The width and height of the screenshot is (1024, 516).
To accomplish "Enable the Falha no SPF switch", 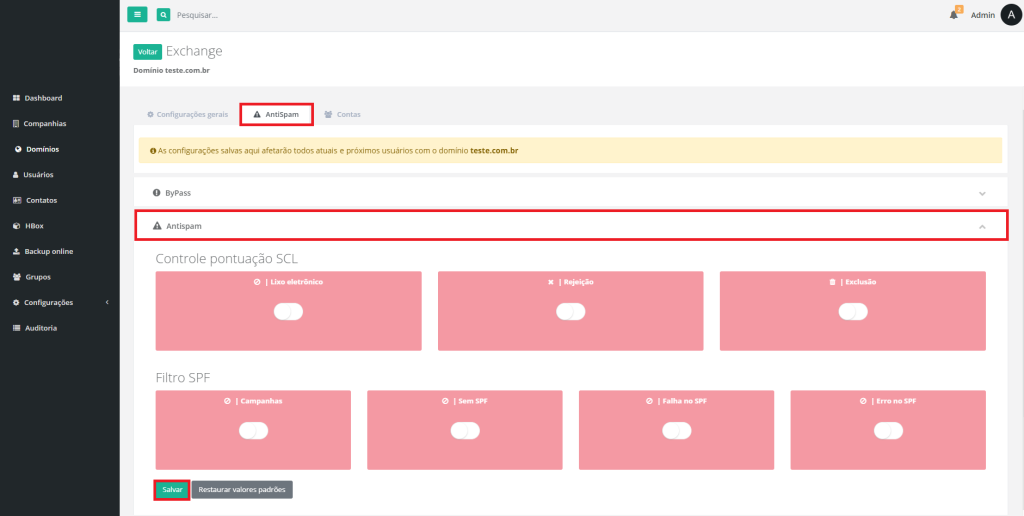I will [677, 430].
